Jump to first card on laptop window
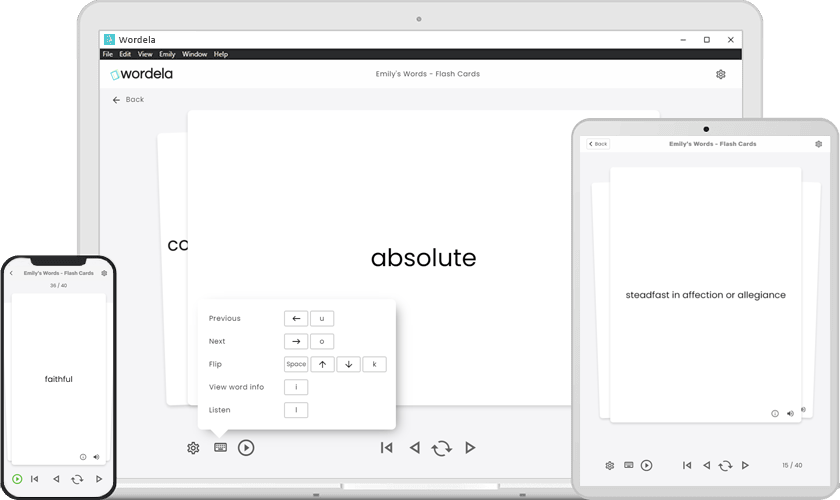 [386, 448]
